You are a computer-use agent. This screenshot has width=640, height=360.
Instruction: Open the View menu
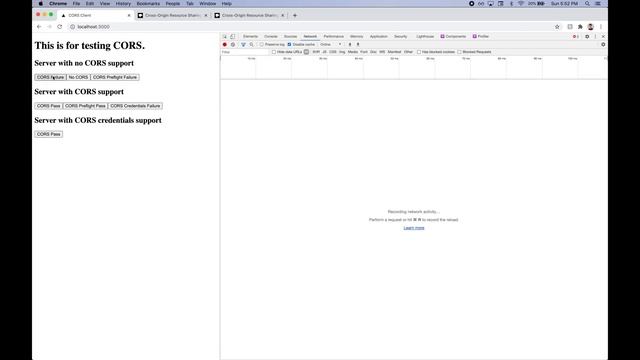[x=104, y=3]
